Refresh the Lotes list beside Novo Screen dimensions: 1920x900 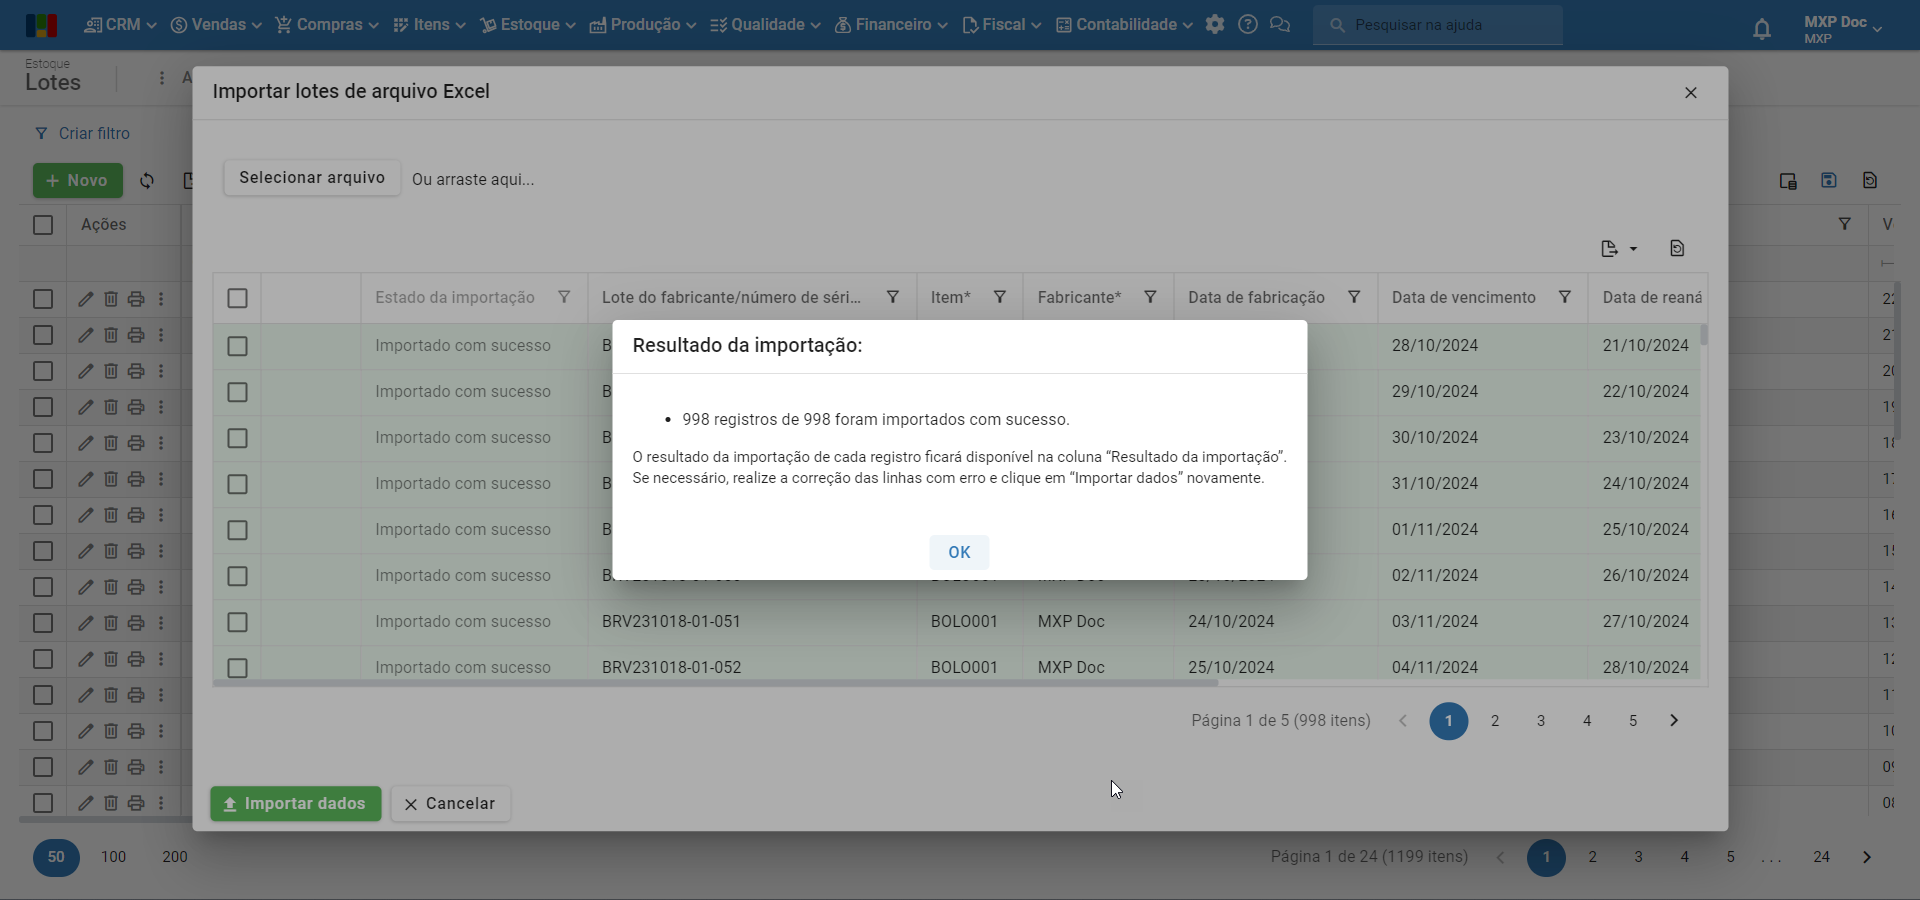pyautogui.click(x=147, y=181)
